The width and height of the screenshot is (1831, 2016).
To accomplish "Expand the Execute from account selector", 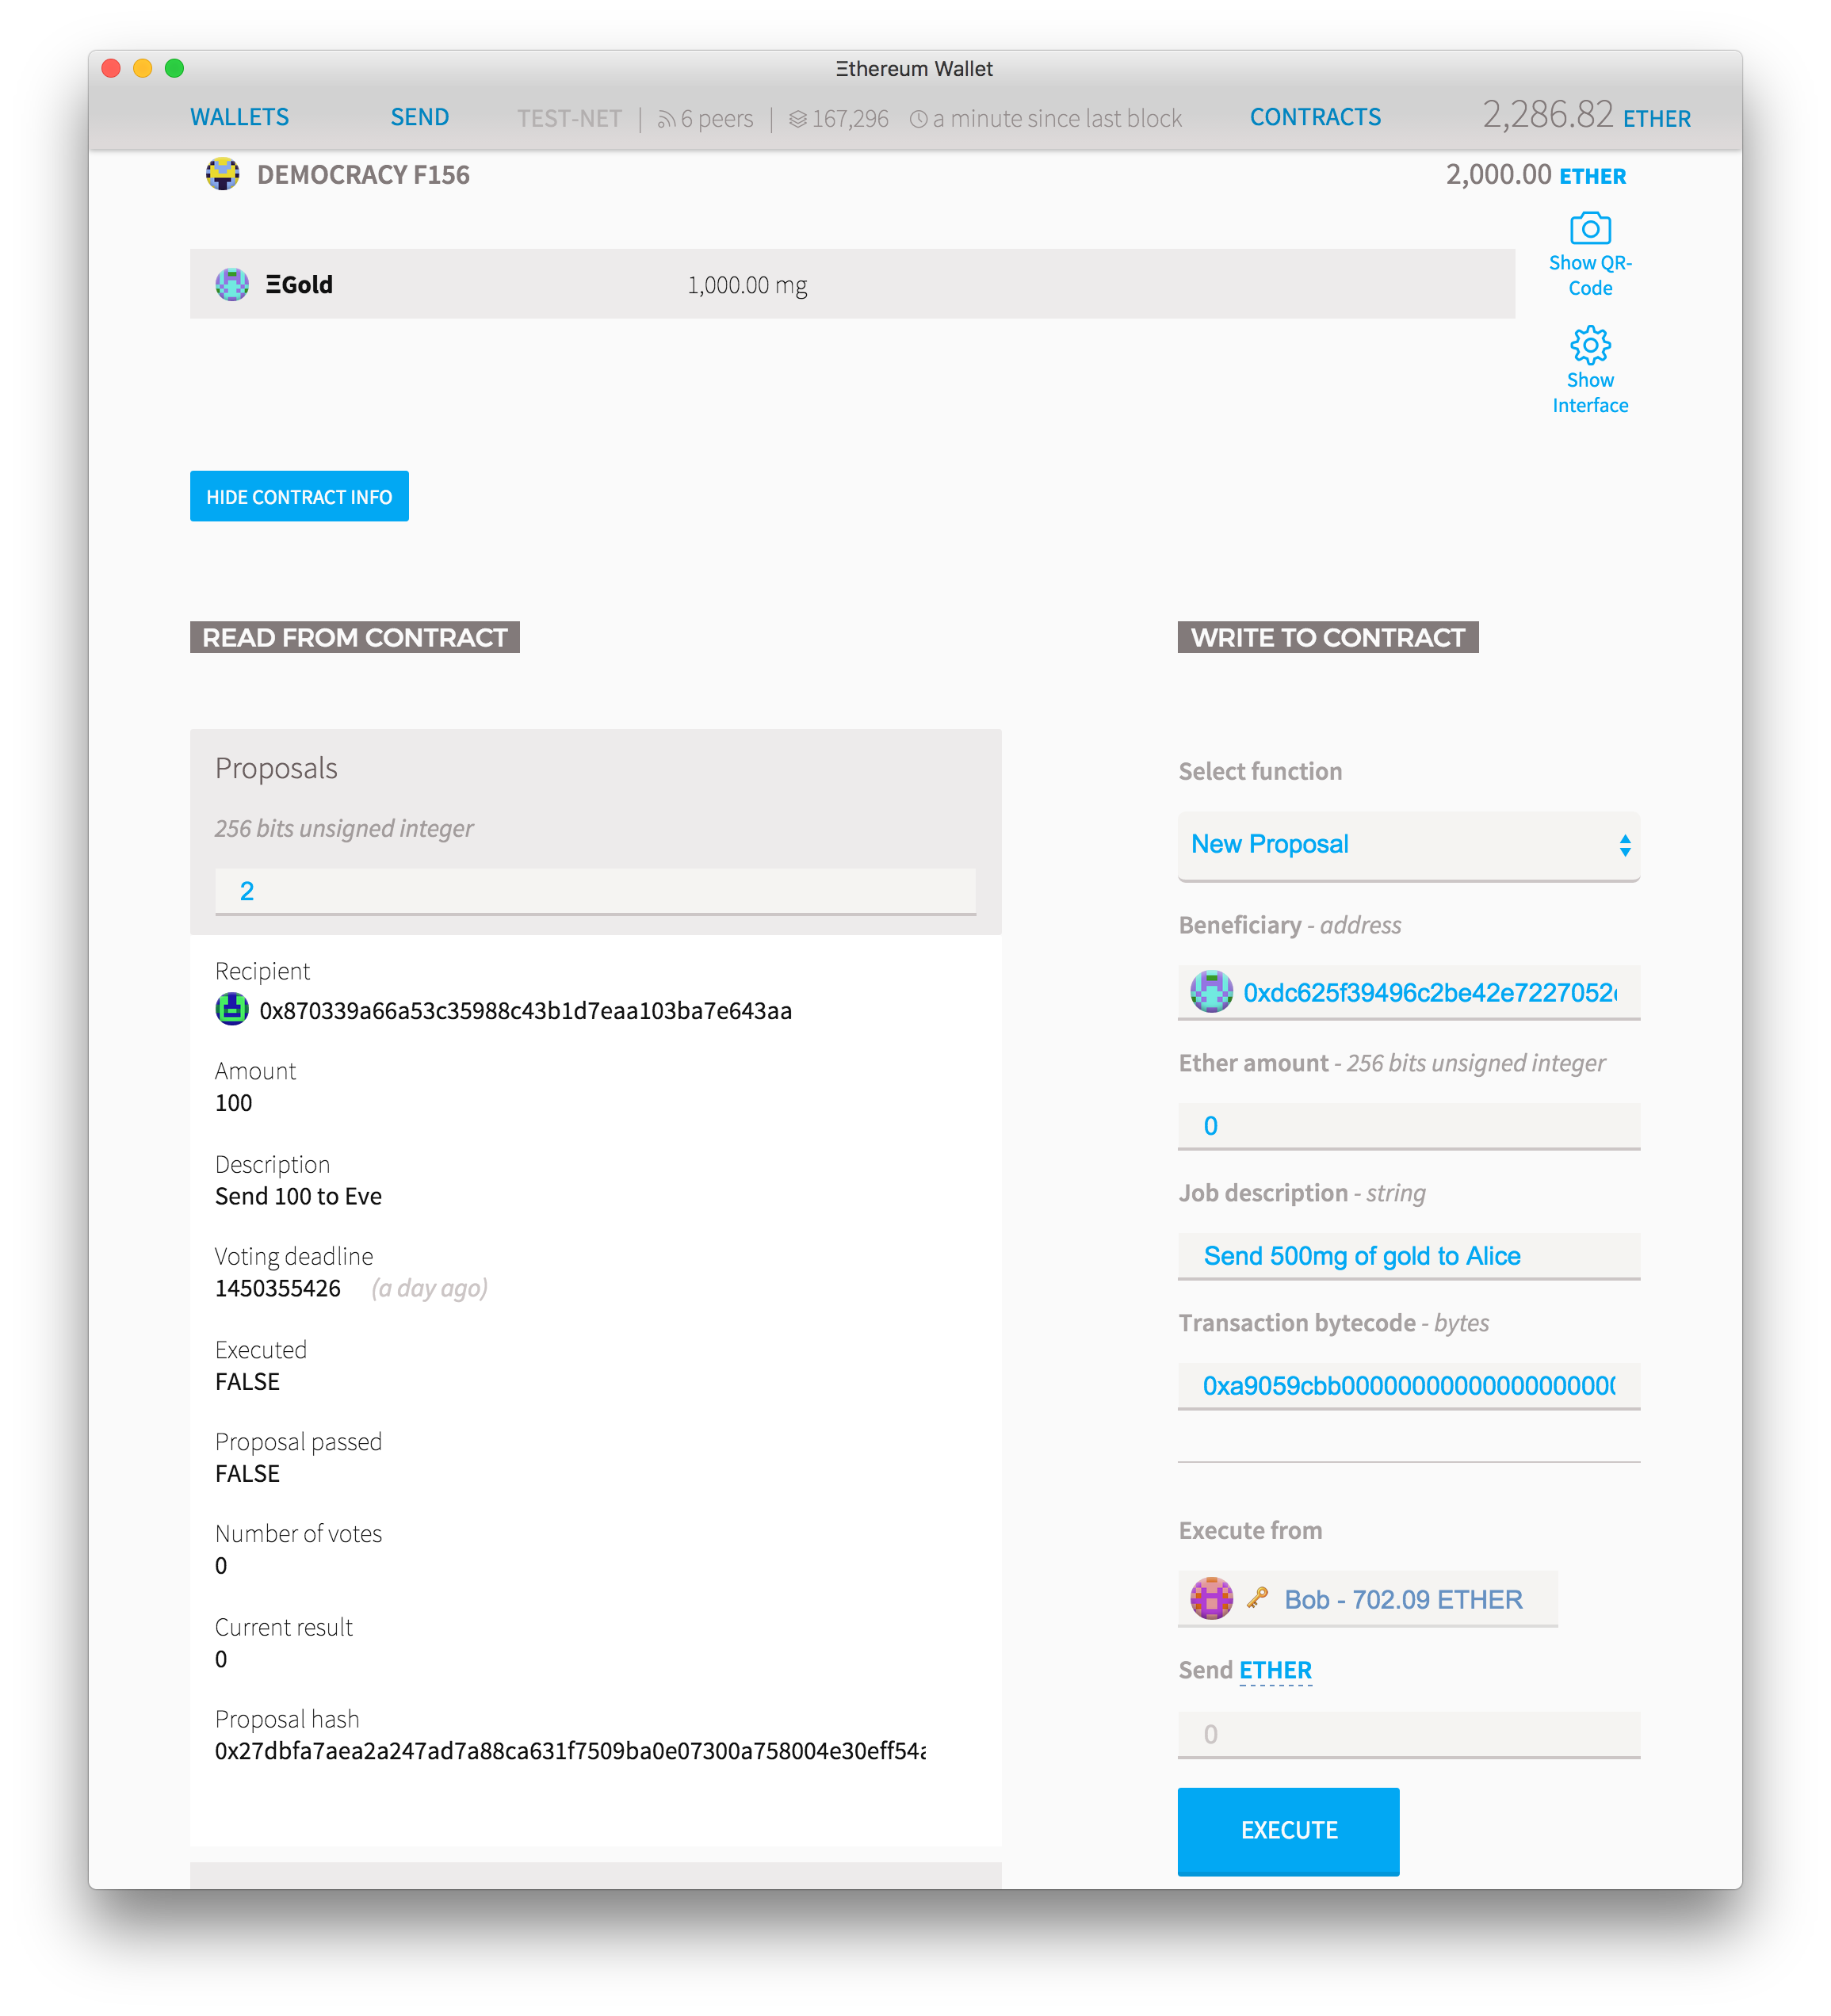I will click(x=1362, y=1598).
